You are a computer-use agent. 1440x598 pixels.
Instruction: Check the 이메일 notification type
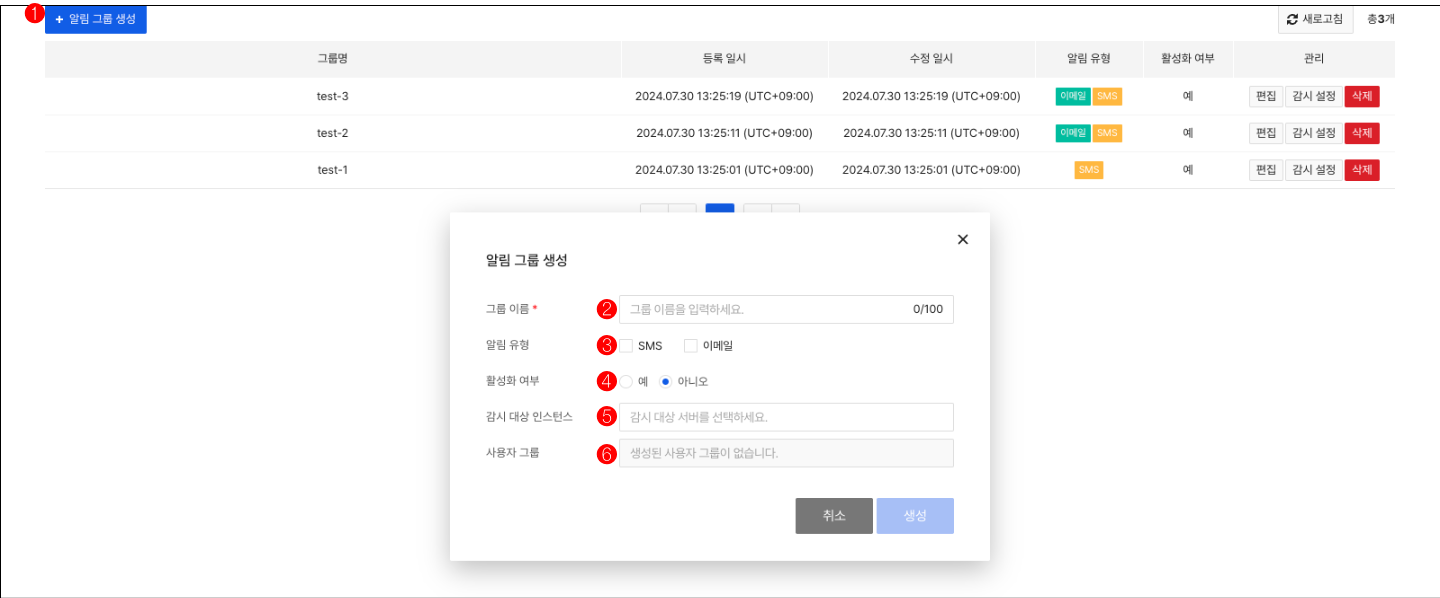[690, 346]
